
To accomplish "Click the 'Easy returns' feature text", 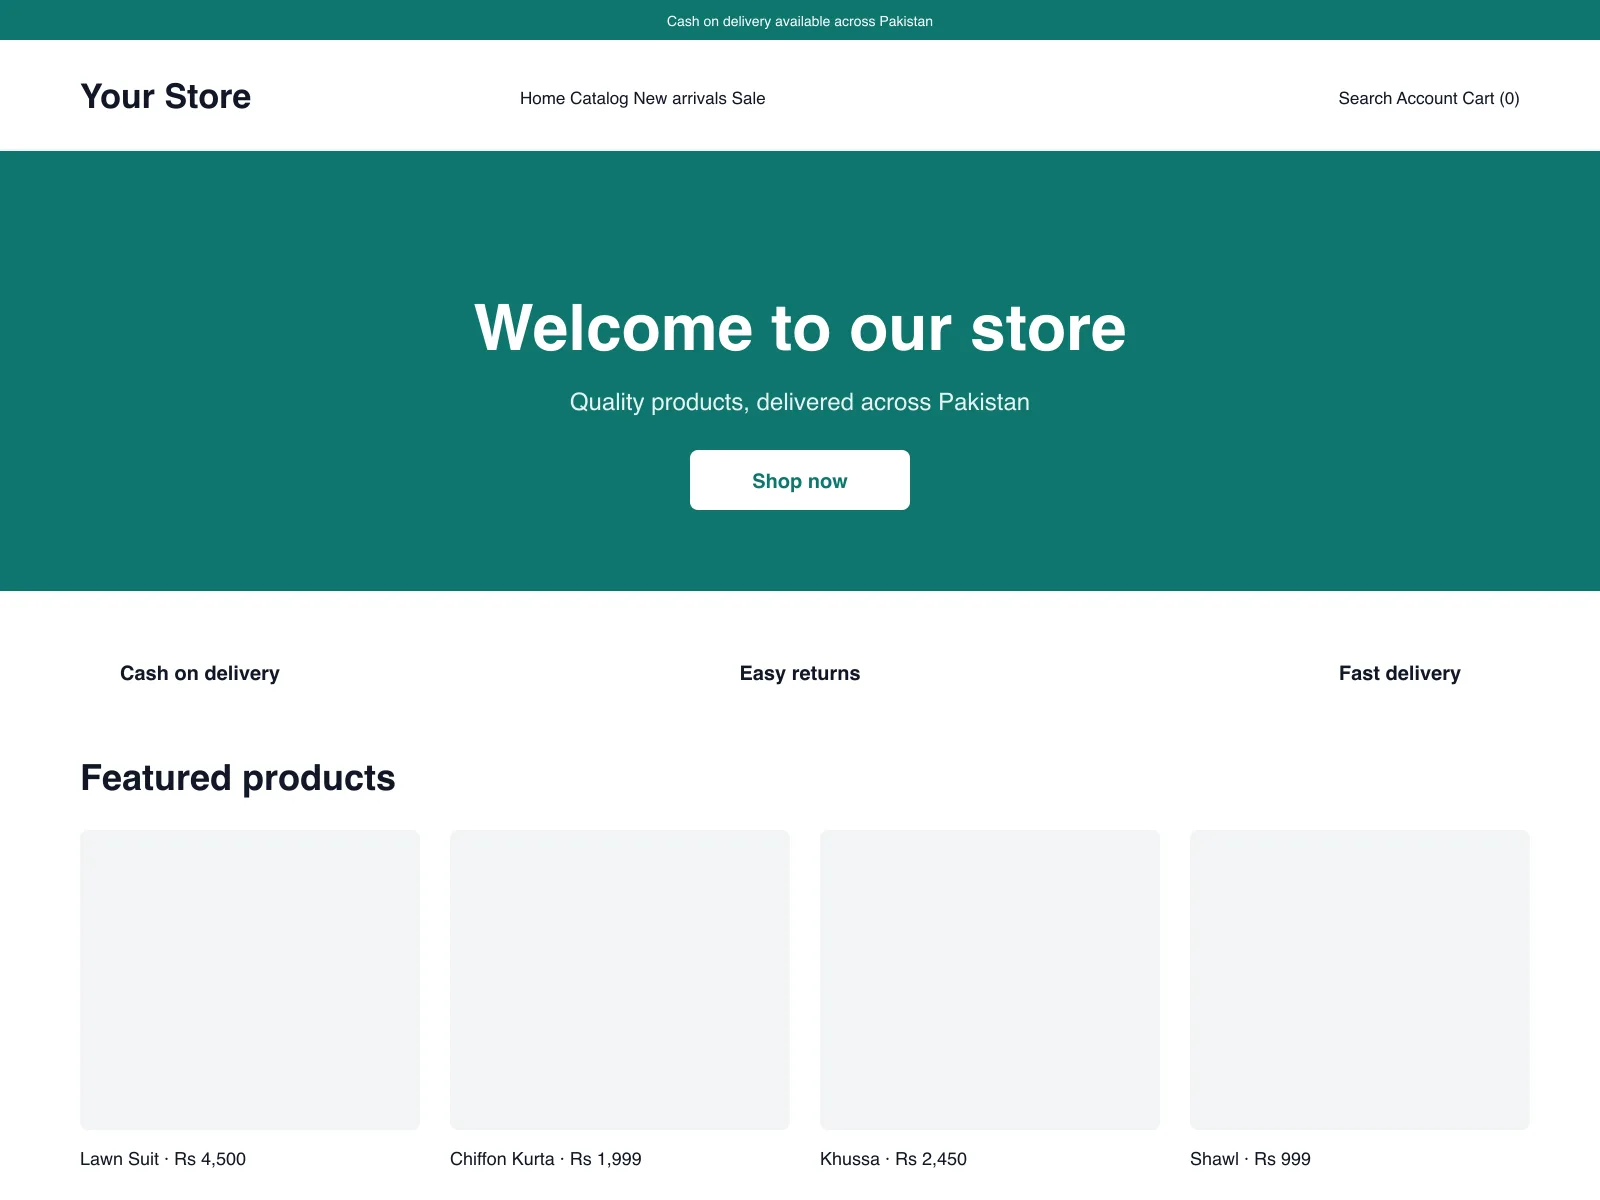I will click(x=800, y=673).
